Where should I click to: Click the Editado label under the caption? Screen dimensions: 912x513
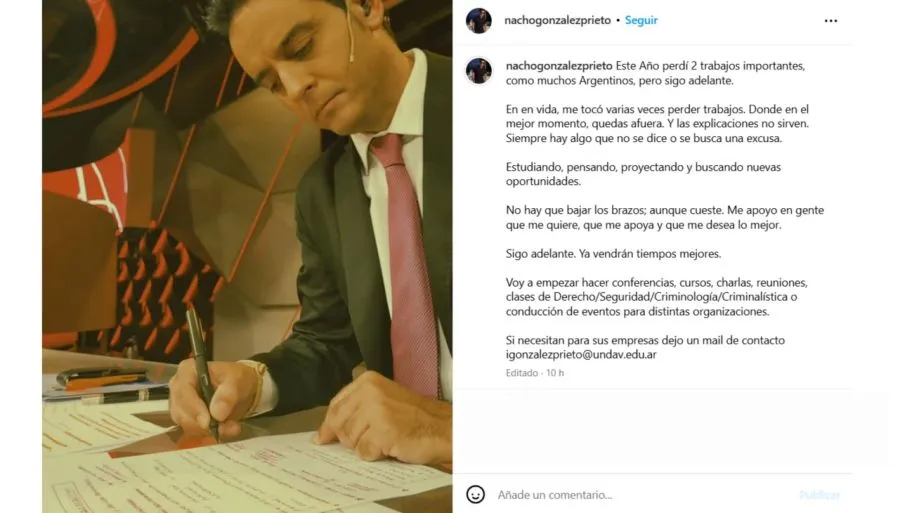[522, 373]
